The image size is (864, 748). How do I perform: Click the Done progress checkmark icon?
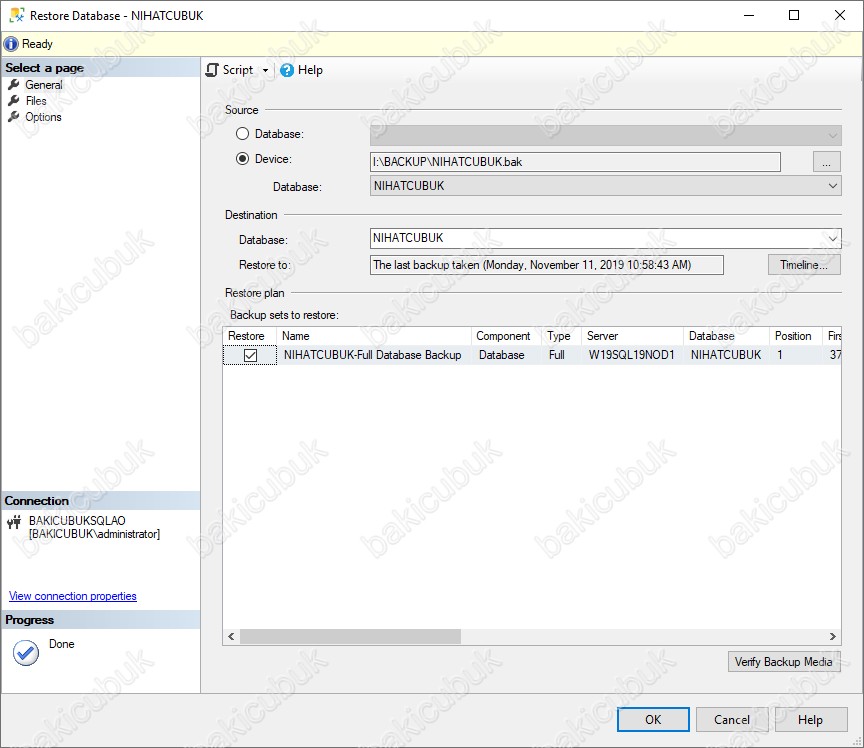tap(26, 653)
